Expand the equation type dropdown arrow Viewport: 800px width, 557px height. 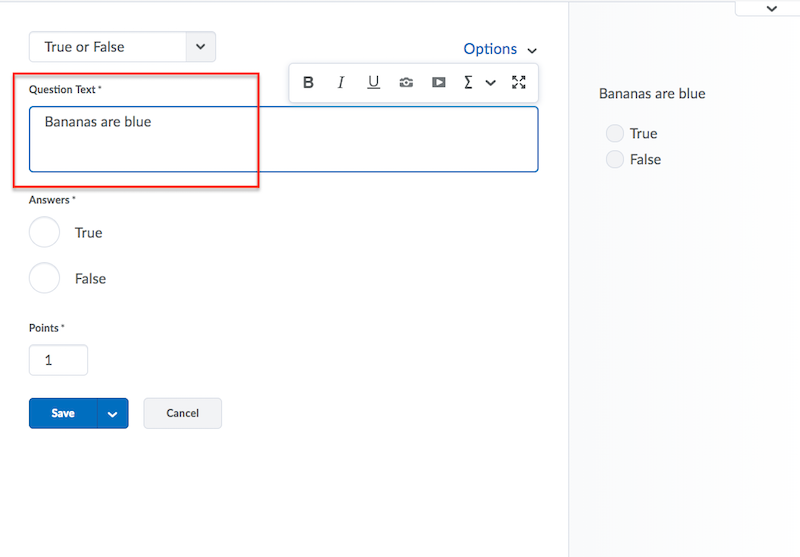[x=490, y=83]
